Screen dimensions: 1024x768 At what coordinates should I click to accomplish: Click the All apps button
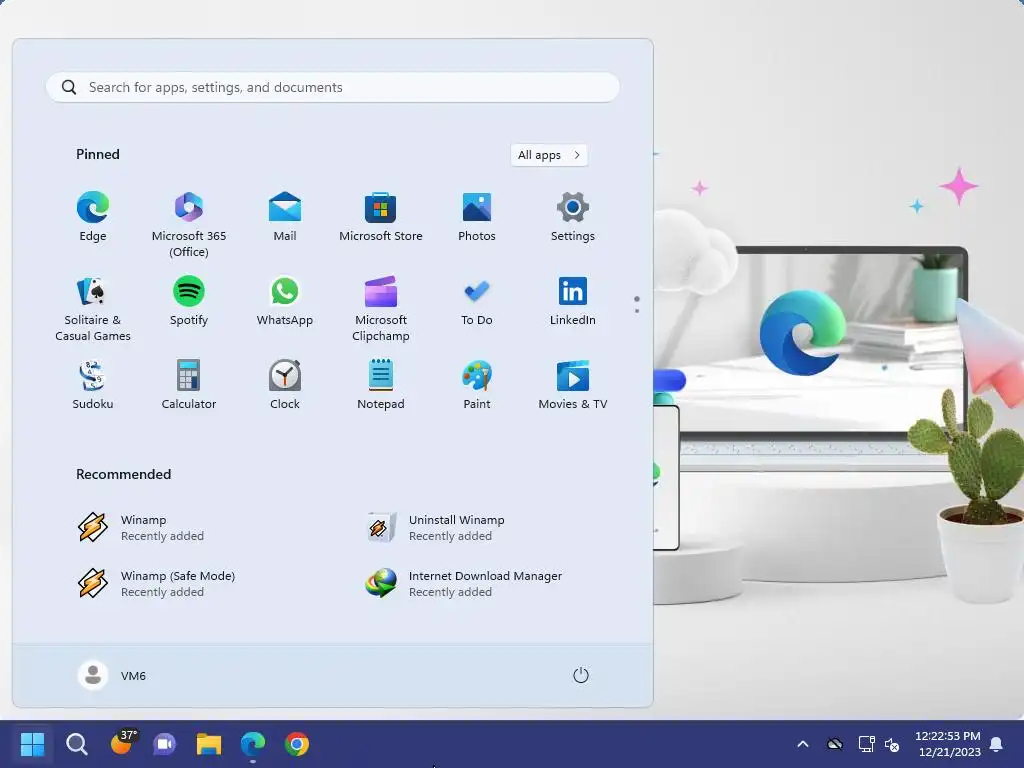pos(549,155)
